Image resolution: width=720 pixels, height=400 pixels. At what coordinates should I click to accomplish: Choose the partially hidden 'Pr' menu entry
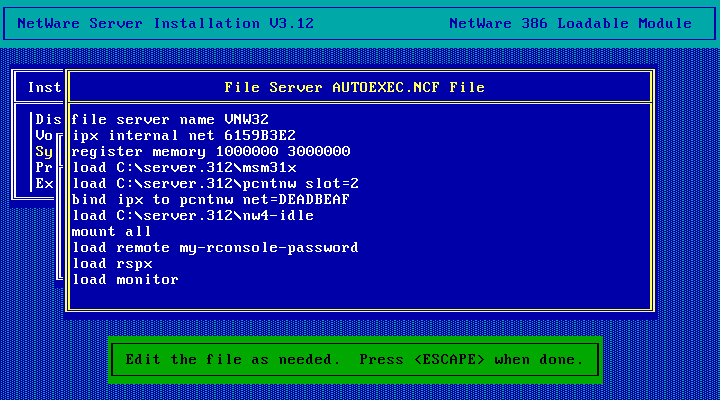pyautogui.click(x=44, y=168)
